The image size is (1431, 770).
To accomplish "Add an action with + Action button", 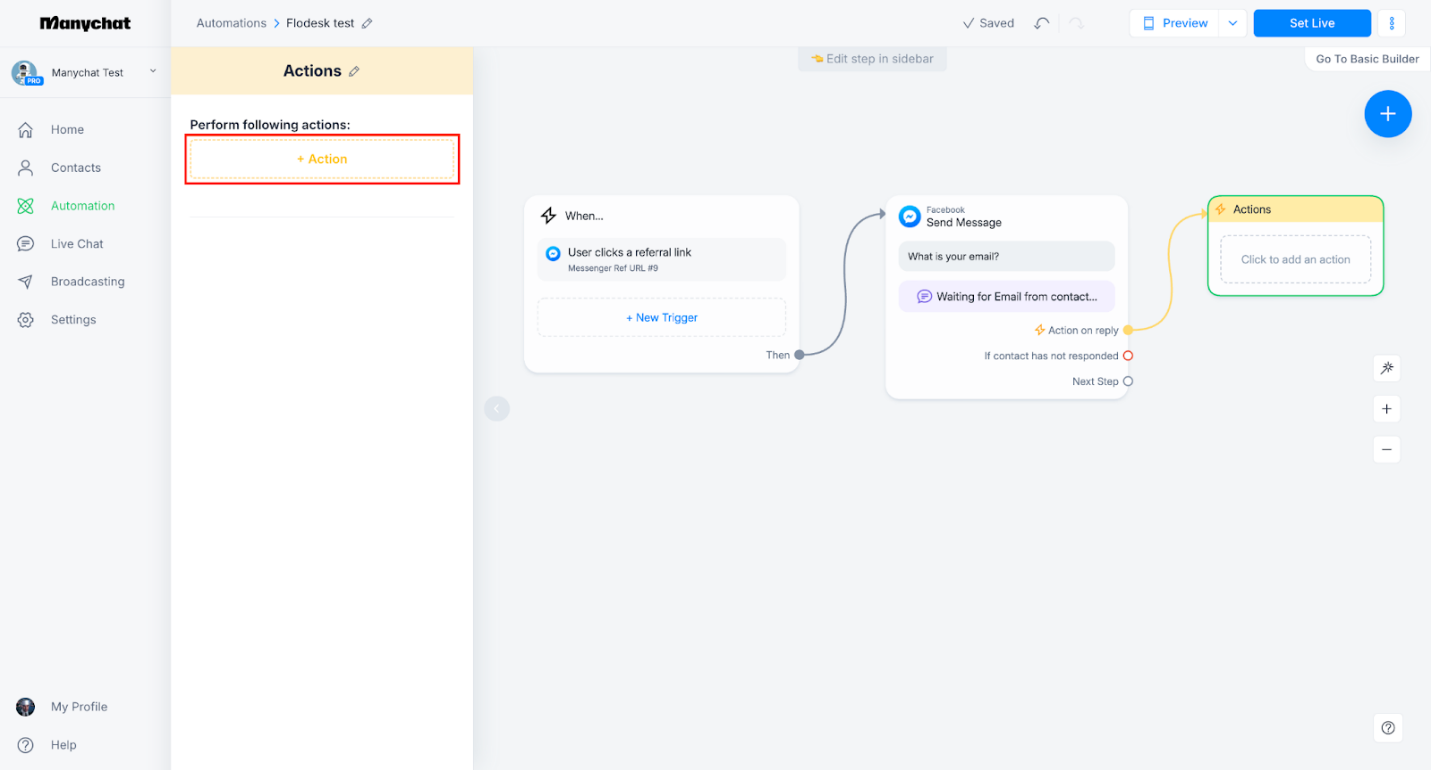I will pos(322,159).
